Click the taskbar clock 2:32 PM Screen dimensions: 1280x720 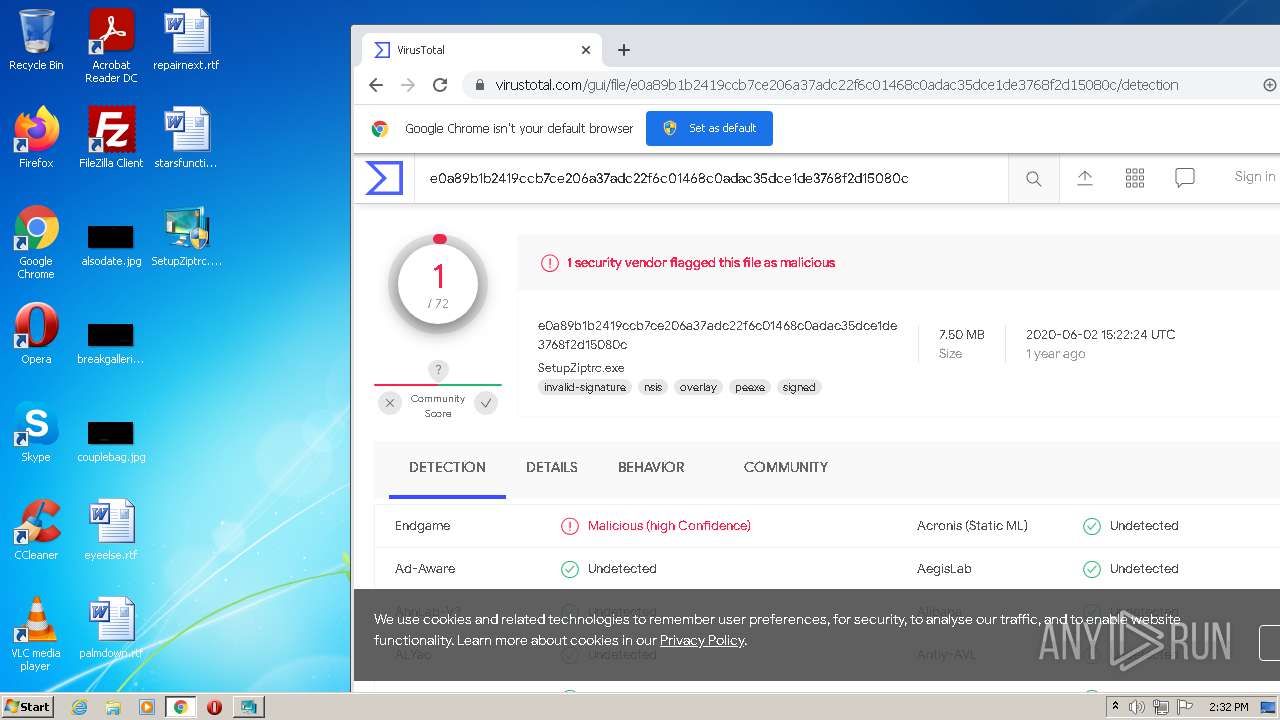1228,707
